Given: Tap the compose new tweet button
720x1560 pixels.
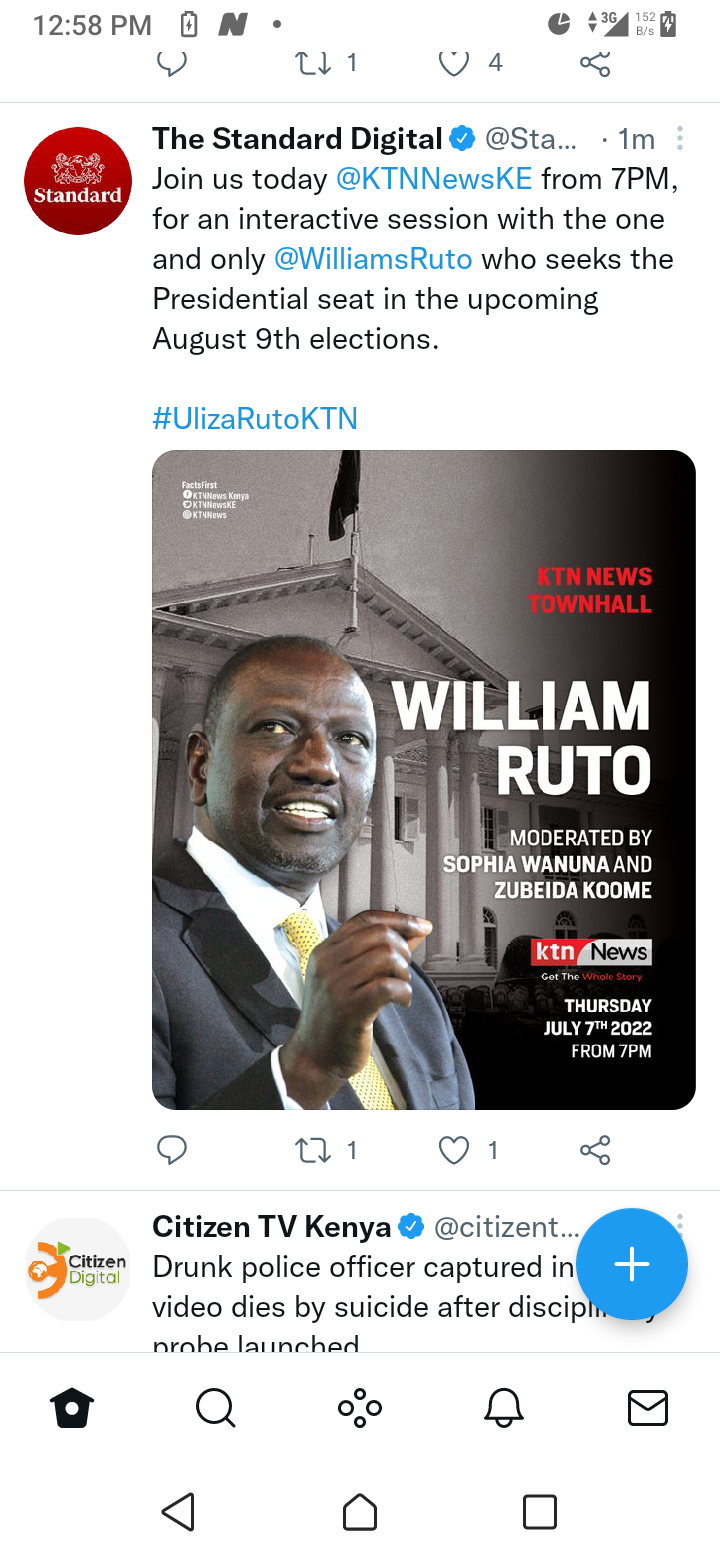Looking at the screenshot, I should pyautogui.click(x=632, y=1264).
